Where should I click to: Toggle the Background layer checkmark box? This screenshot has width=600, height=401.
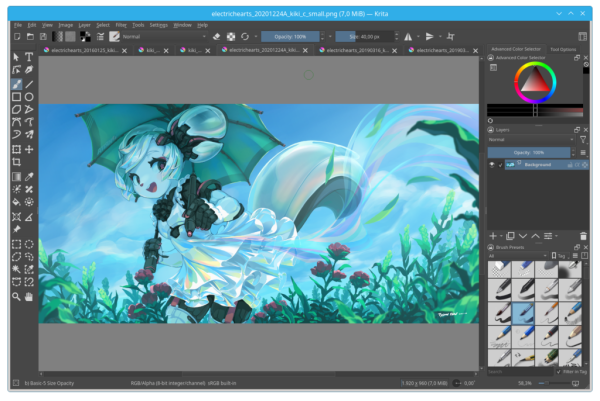click(x=500, y=165)
